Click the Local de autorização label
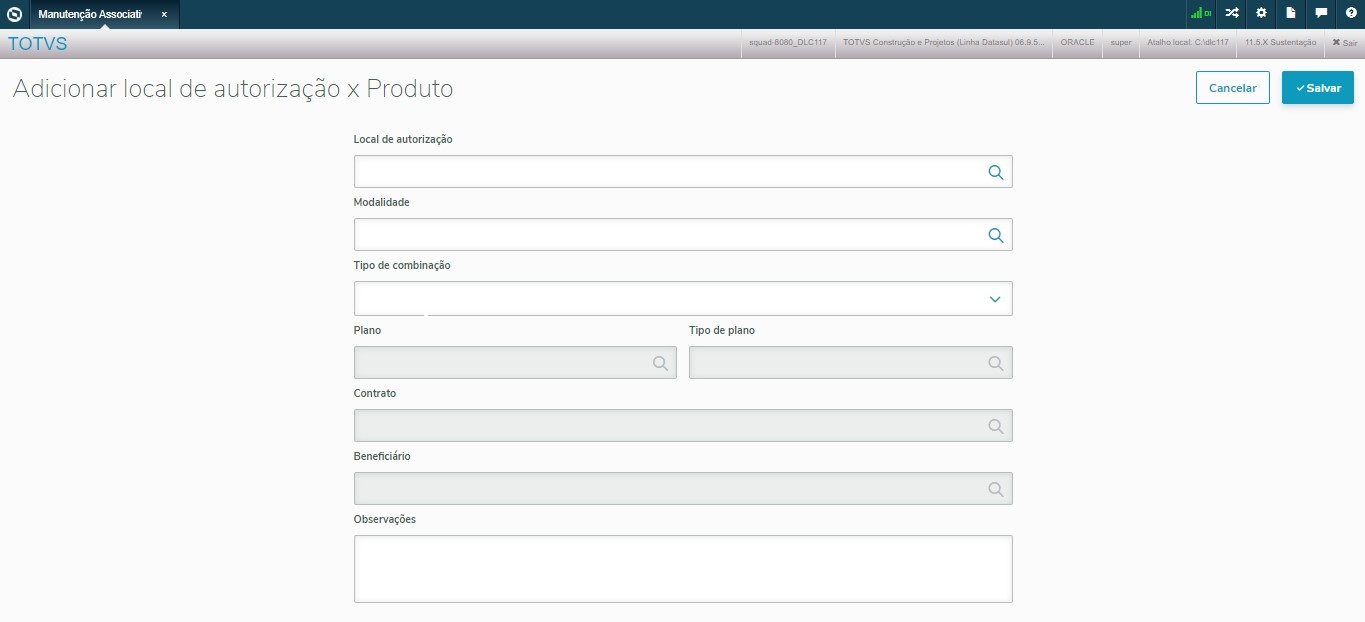 pyautogui.click(x=403, y=139)
